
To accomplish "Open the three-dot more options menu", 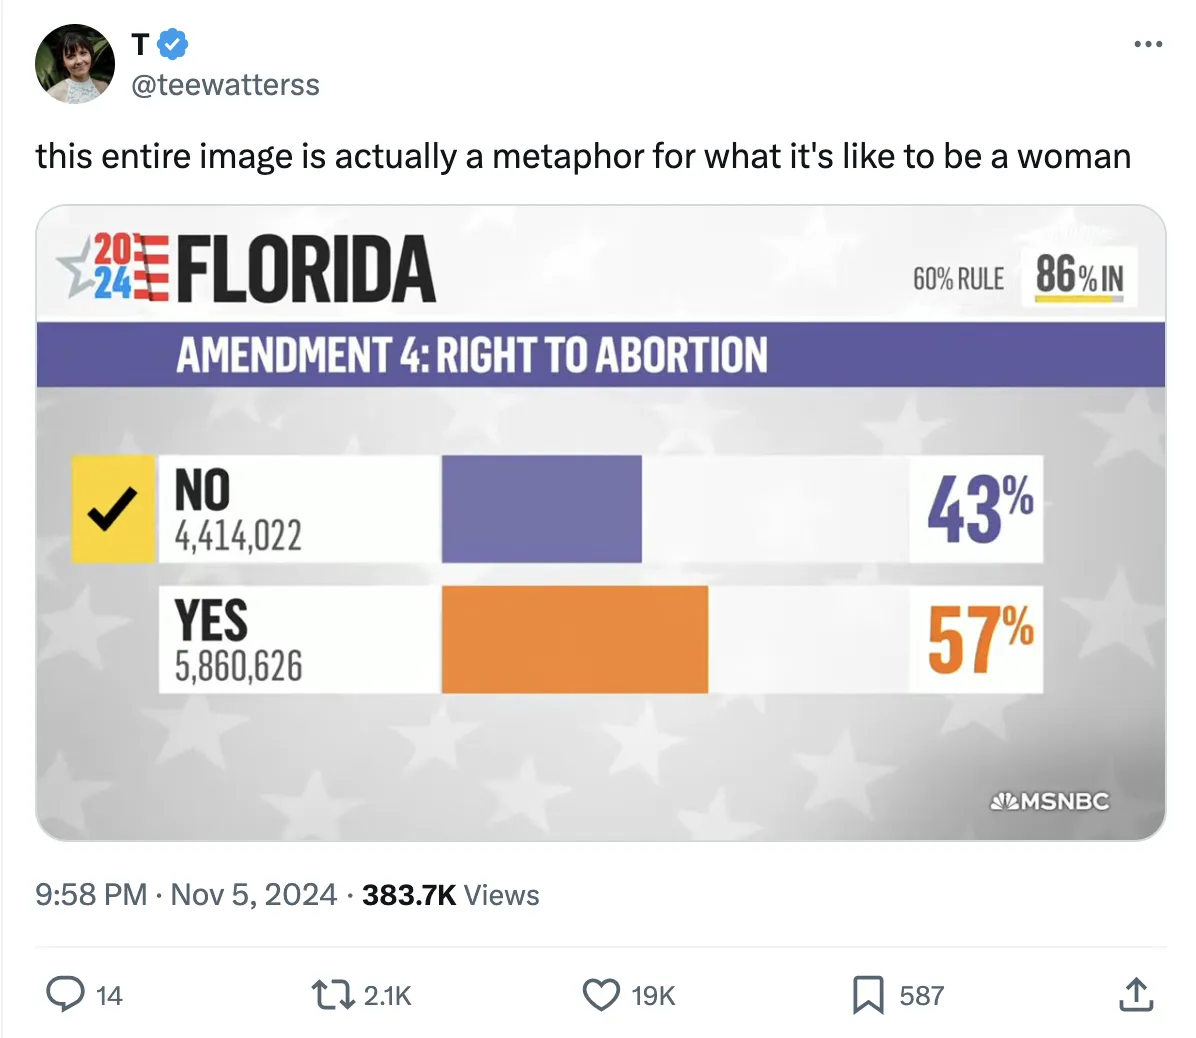I will click(1148, 44).
